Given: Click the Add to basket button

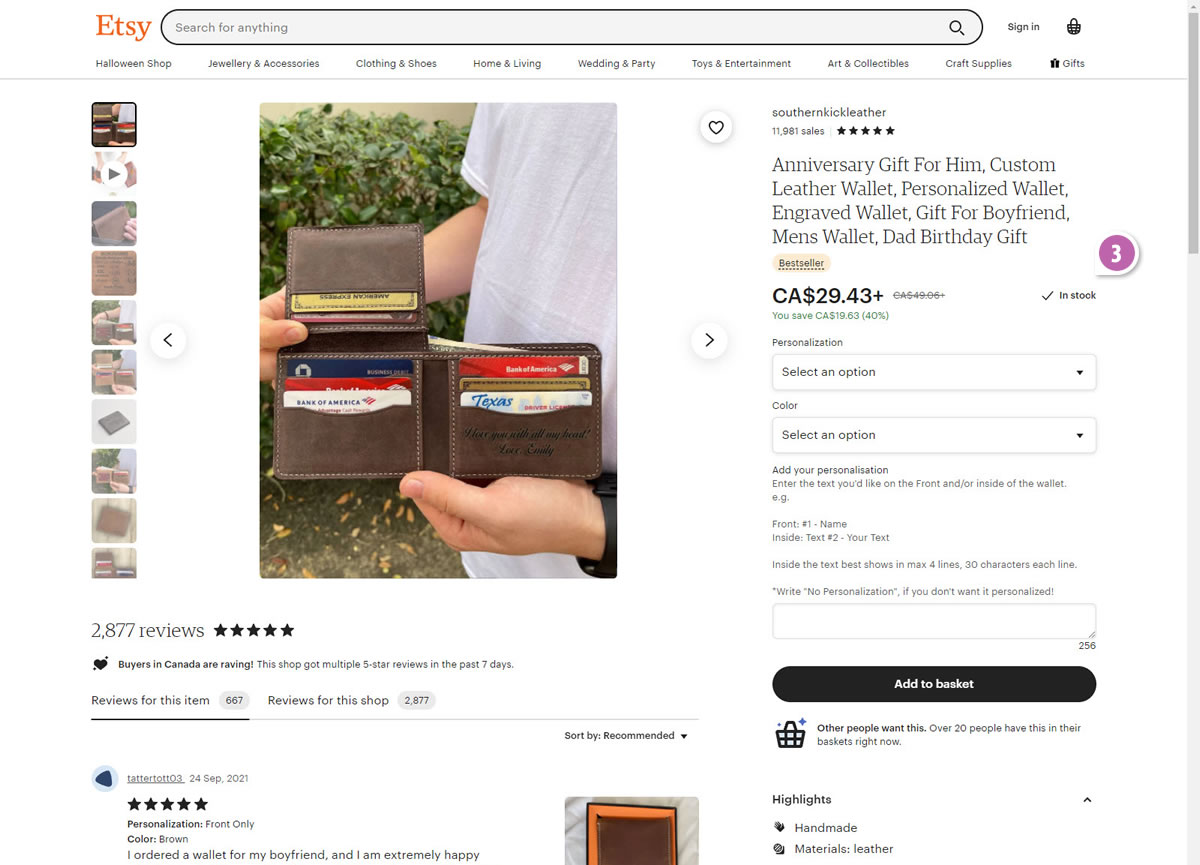Looking at the screenshot, I should click(x=934, y=684).
